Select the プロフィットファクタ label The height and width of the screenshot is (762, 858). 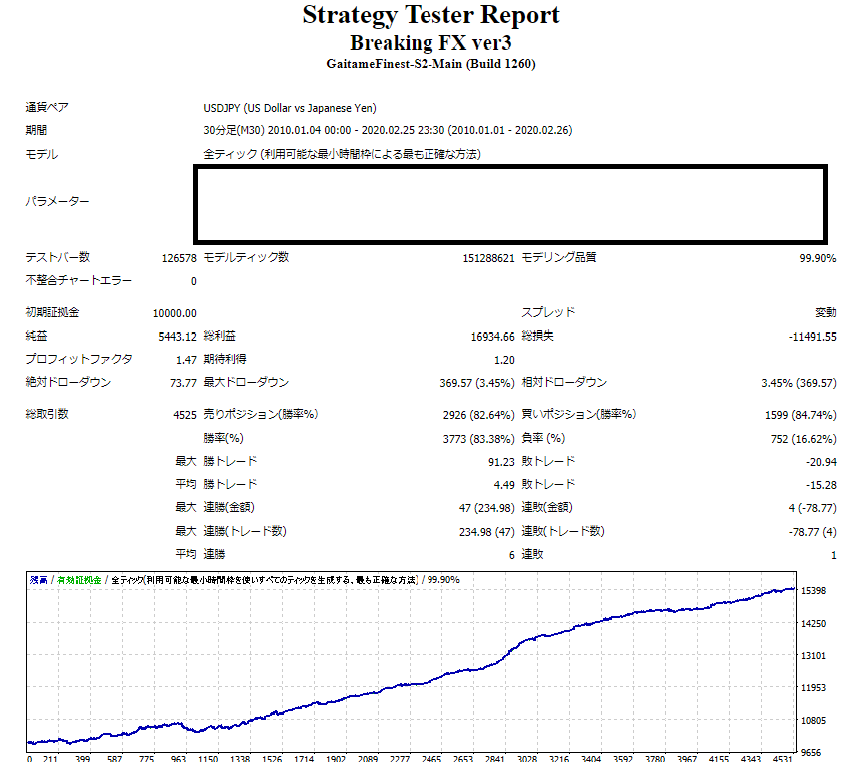point(79,359)
